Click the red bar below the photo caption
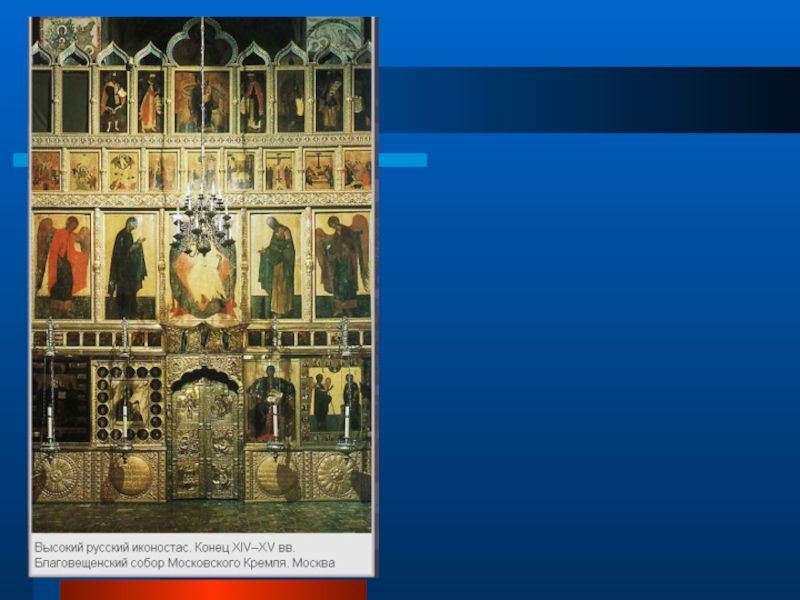This screenshot has height=600, width=800. [213, 590]
